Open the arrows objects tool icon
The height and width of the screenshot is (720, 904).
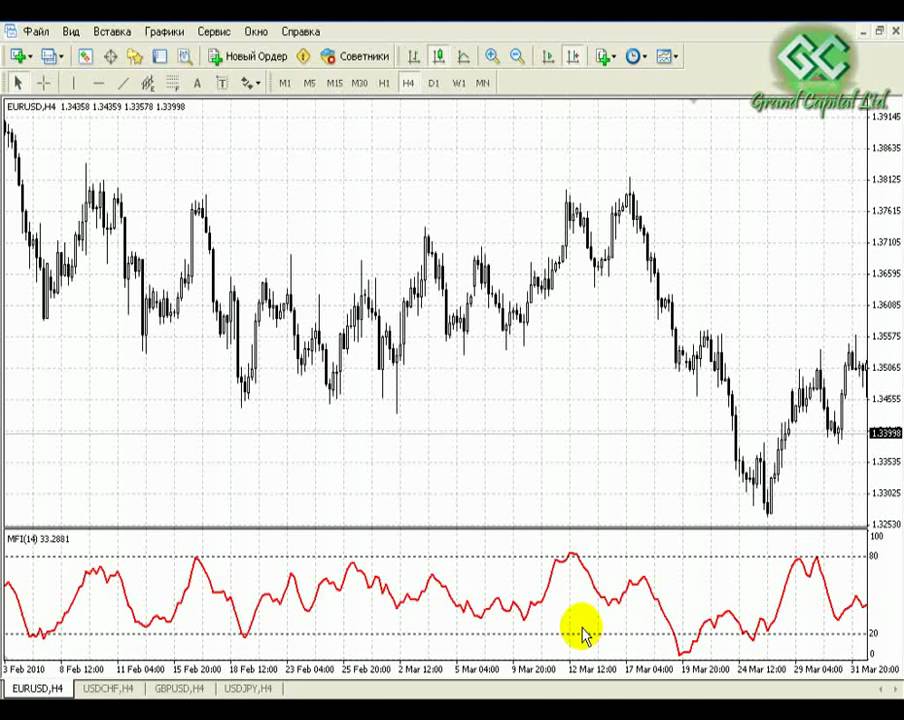(246, 83)
